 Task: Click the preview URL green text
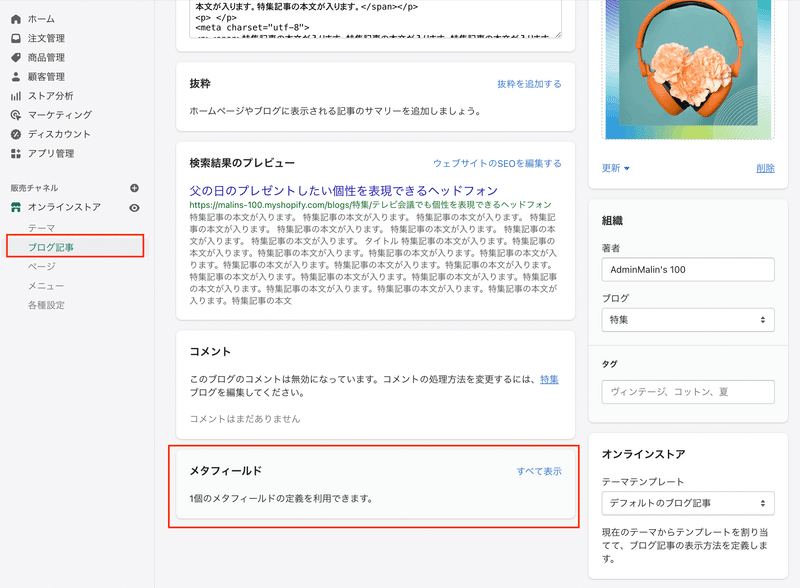[370, 205]
